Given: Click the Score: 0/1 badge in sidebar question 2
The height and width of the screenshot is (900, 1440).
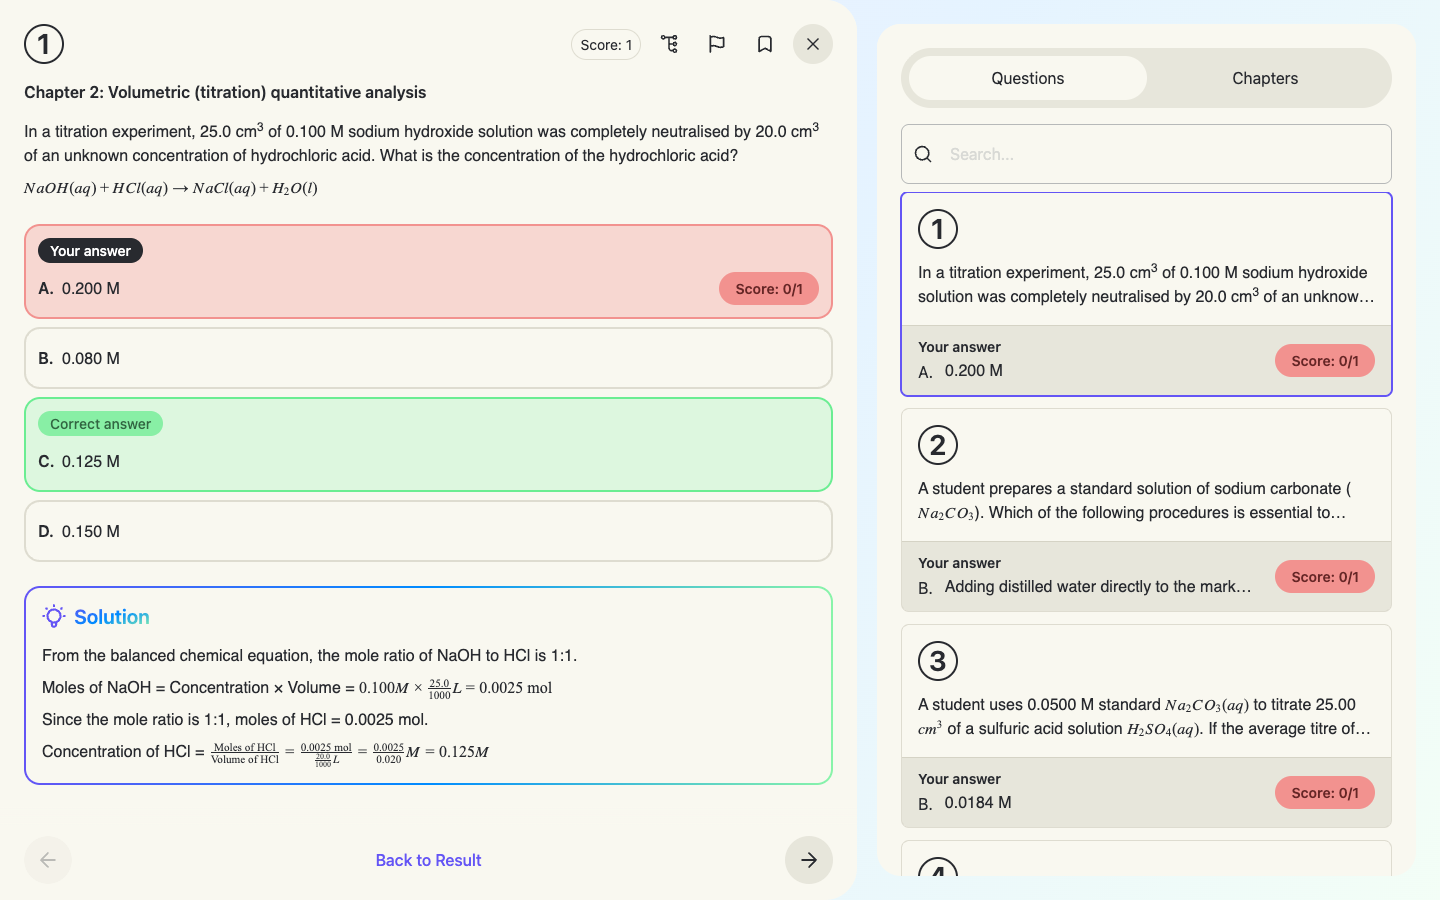Looking at the screenshot, I should point(1325,577).
